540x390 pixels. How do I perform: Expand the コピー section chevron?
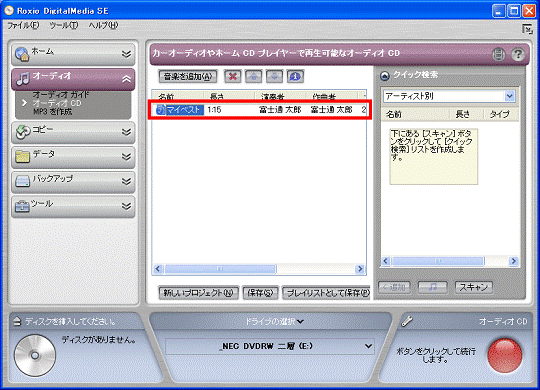(126, 132)
